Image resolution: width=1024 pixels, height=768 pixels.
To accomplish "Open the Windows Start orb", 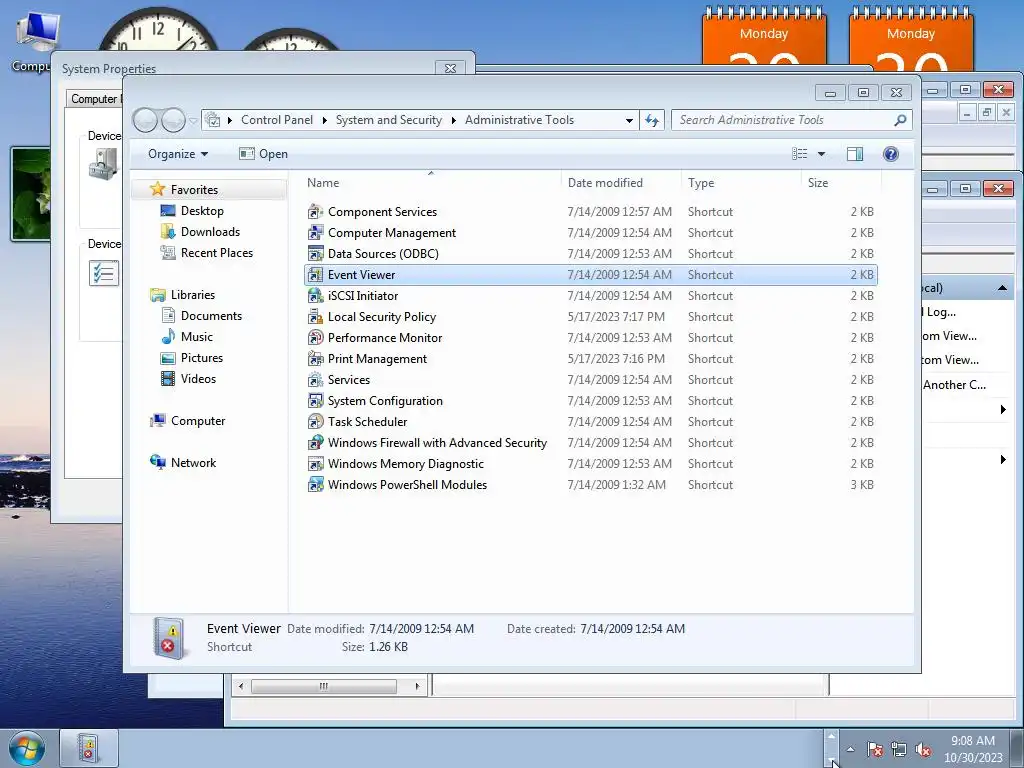I will pyautogui.click(x=26, y=748).
